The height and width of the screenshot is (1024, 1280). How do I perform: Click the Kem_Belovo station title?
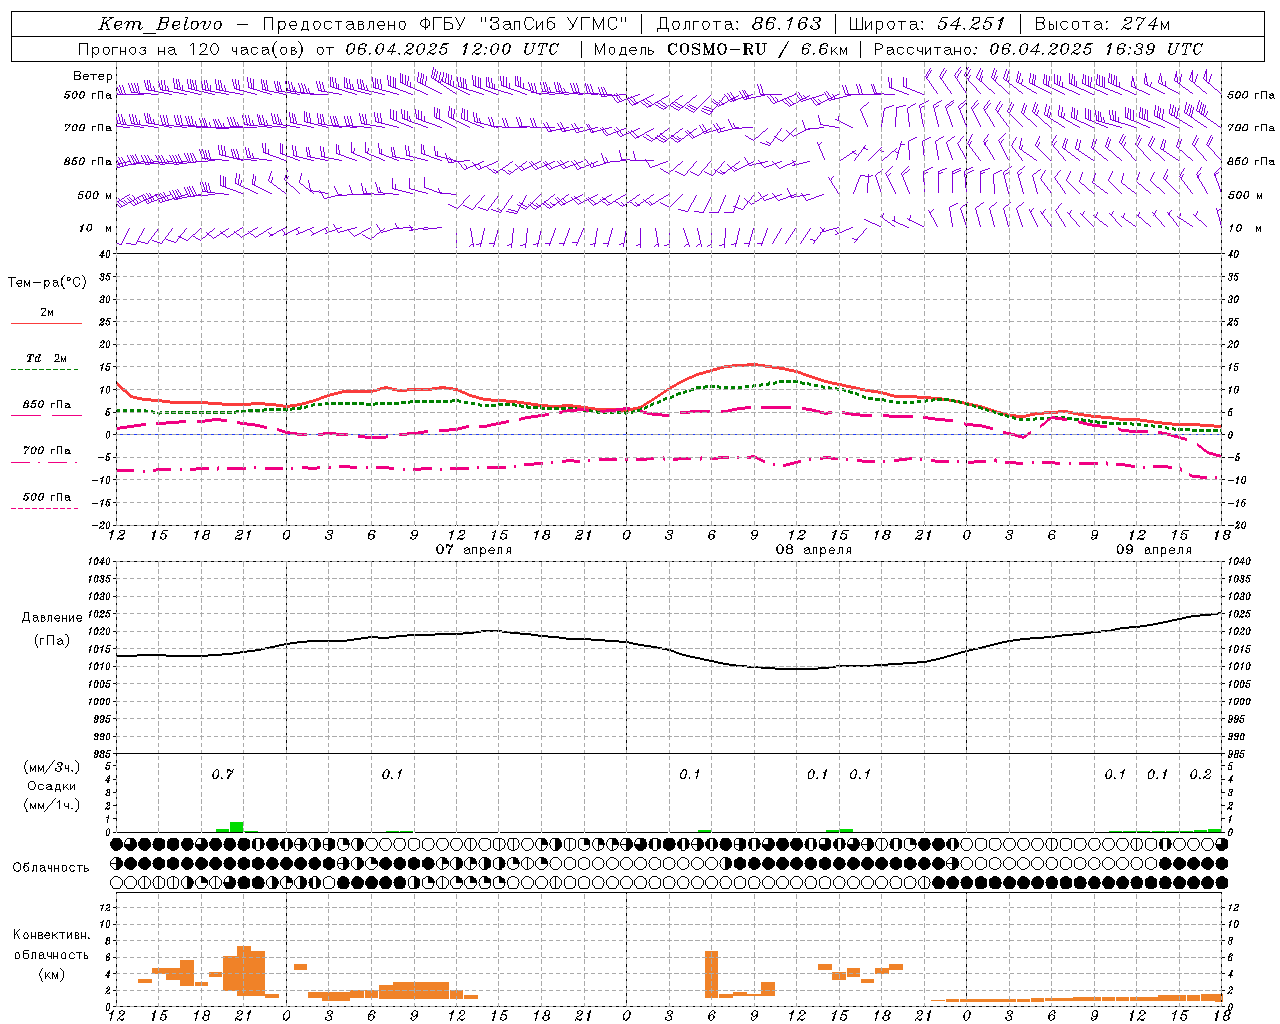[x=161, y=24]
